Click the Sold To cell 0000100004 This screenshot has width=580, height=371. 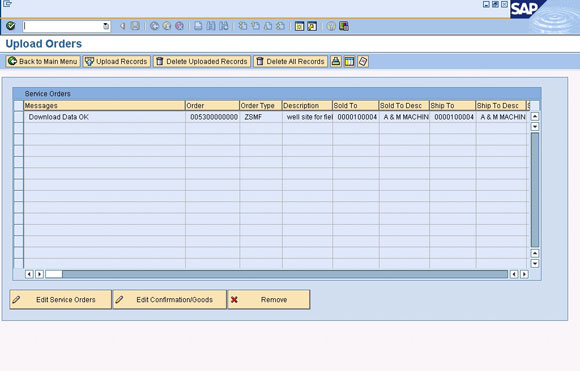click(356, 117)
